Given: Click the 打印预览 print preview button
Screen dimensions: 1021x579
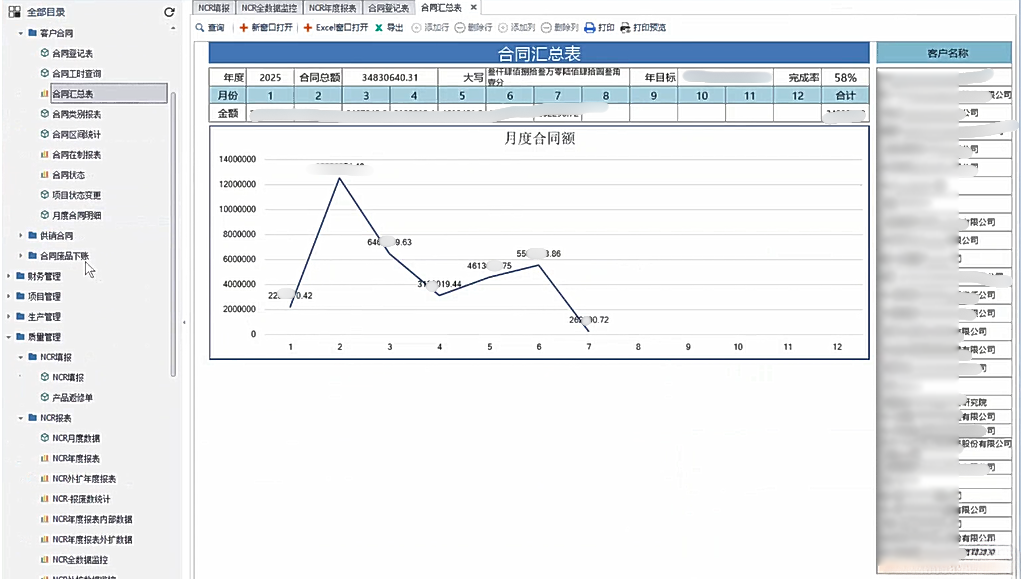Looking at the screenshot, I should coord(643,27).
